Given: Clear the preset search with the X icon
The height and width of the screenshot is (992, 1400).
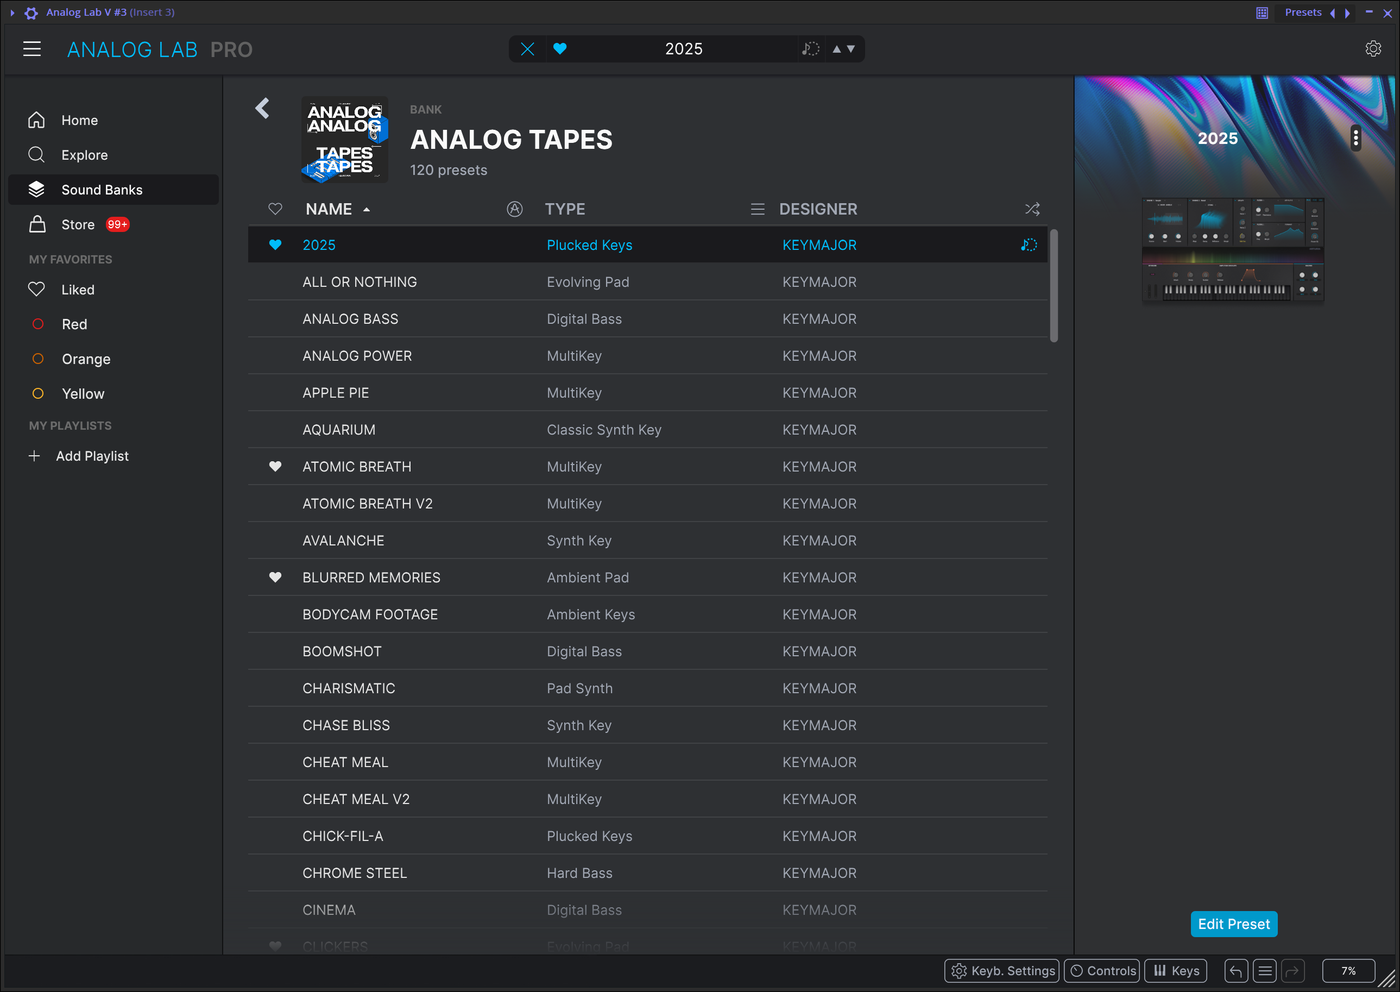Looking at the screenshot, I should 527,49.
